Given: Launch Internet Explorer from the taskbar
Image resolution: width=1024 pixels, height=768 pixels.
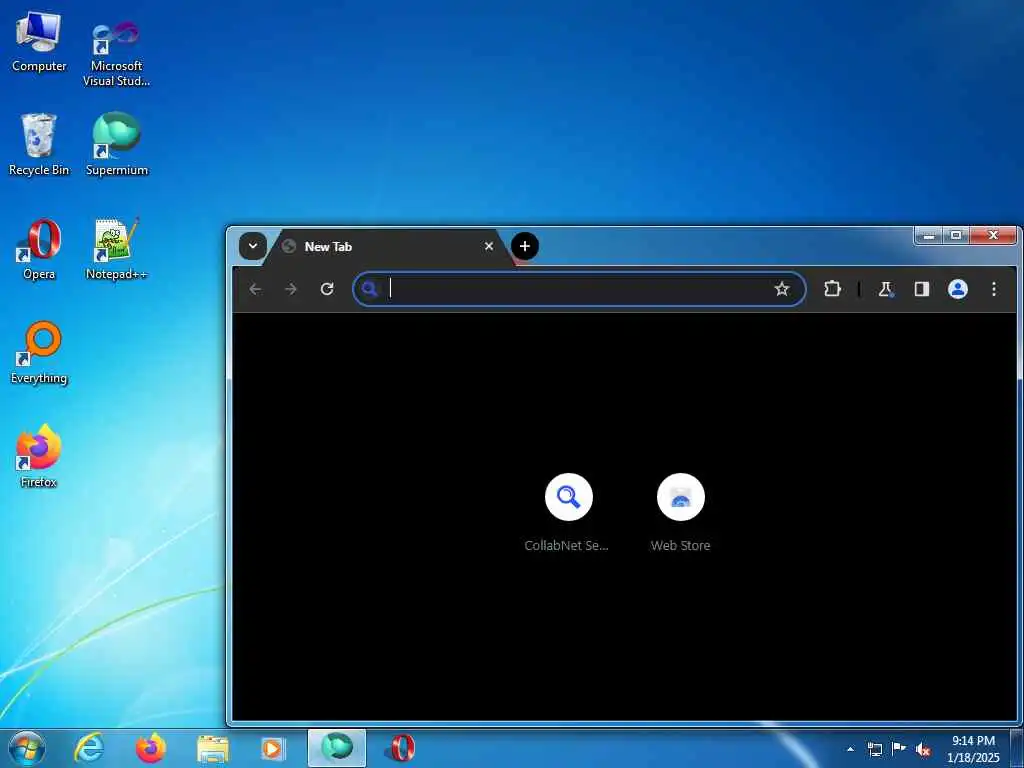Looking at the screenshot, I should [89, 748].
